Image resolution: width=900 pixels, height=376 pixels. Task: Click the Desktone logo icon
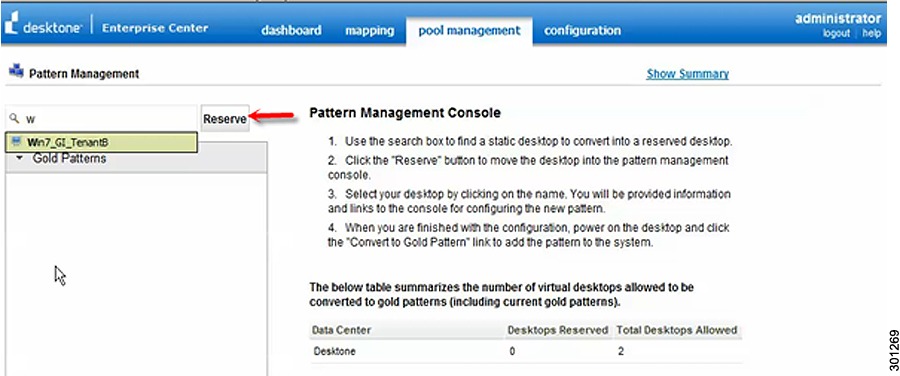click(12, 28)
